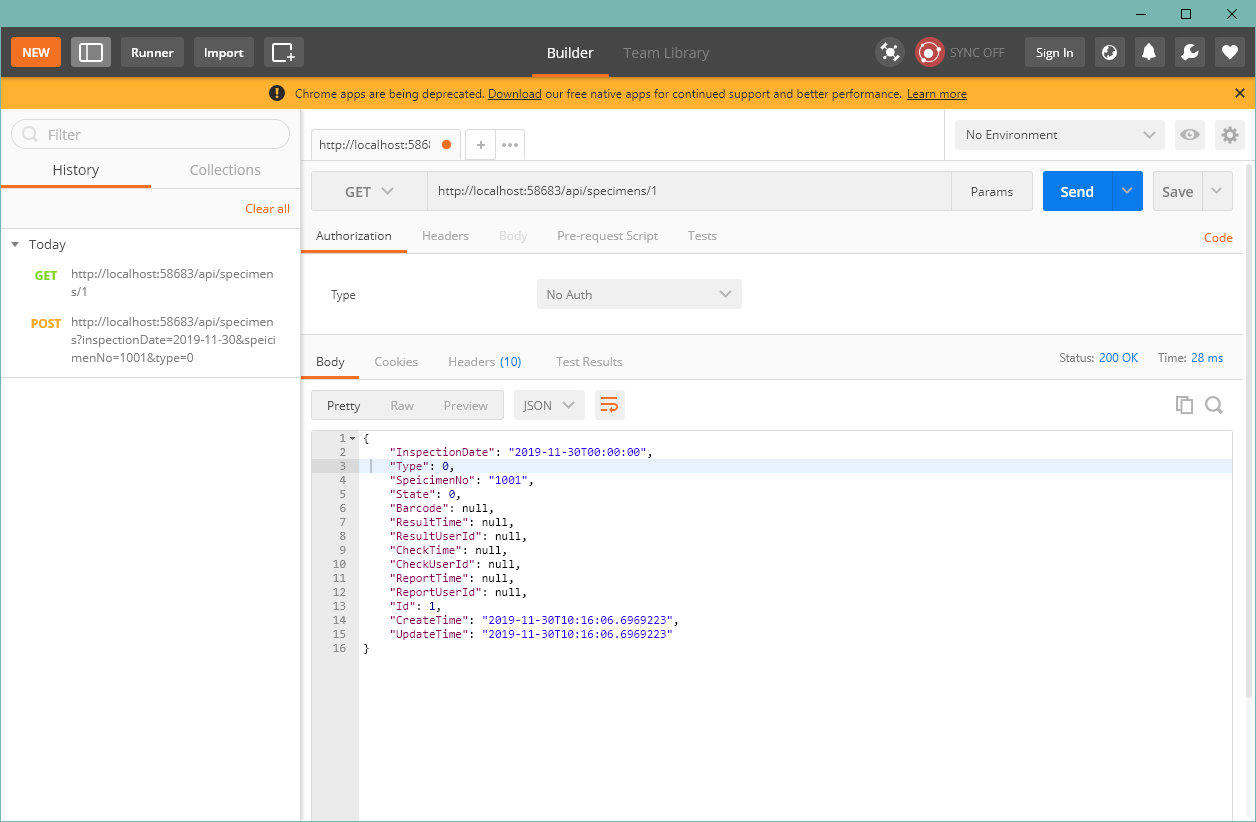This screenshot has height=822, width=1256.
Task: Focus the sidebar Filter field
Action: [x=150, y=134]
